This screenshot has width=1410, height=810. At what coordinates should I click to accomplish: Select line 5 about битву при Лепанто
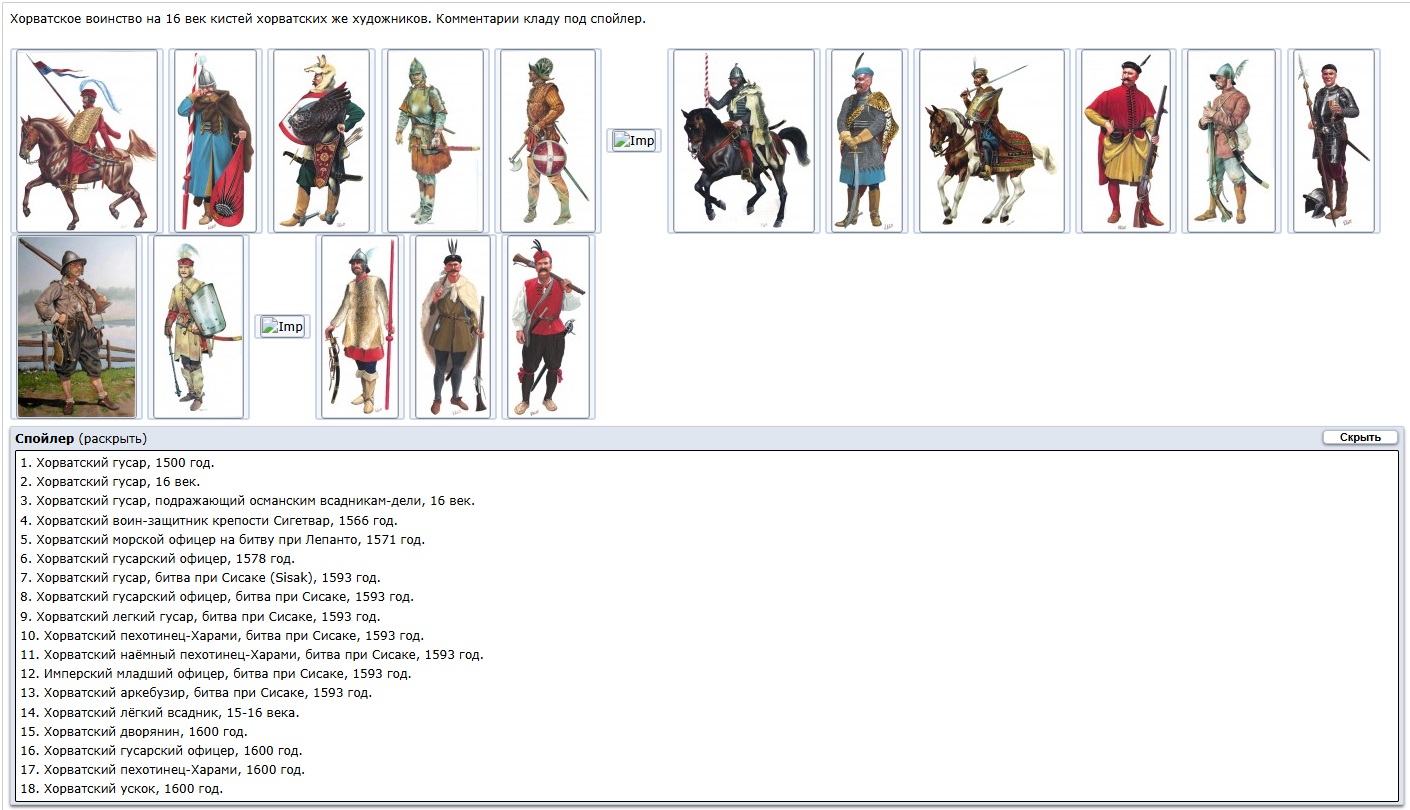223,539
